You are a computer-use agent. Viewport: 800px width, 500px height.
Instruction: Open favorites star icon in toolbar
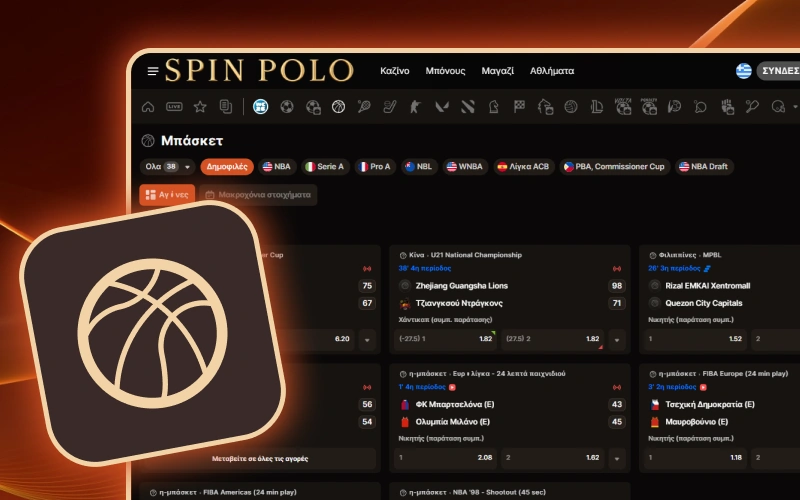[x=200, y=107]
